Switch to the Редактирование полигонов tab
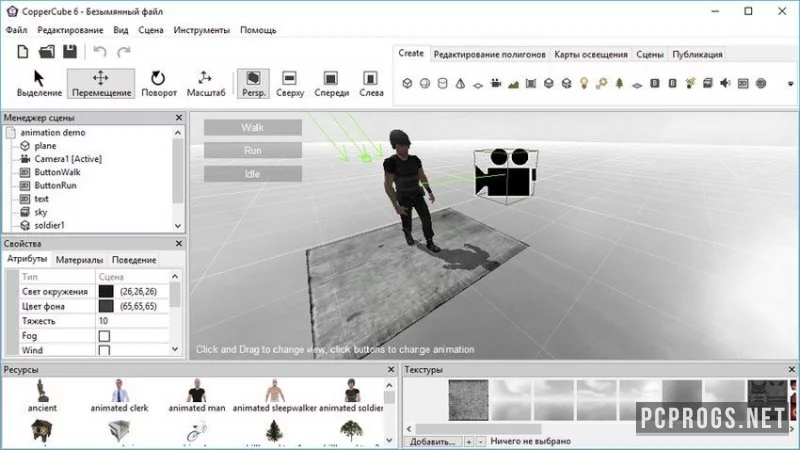Screen dimensions: 800x450 click(x=489, y=54)
